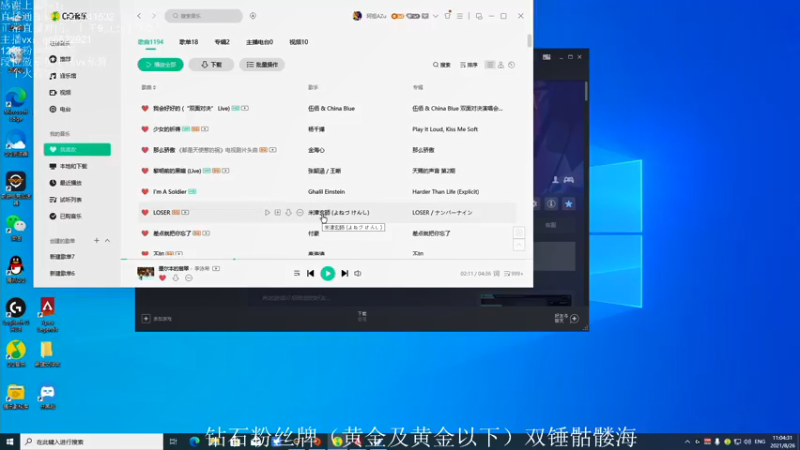The image size is (800, 450).
Task: Change playback order mode icon
Action: [296, 273]
